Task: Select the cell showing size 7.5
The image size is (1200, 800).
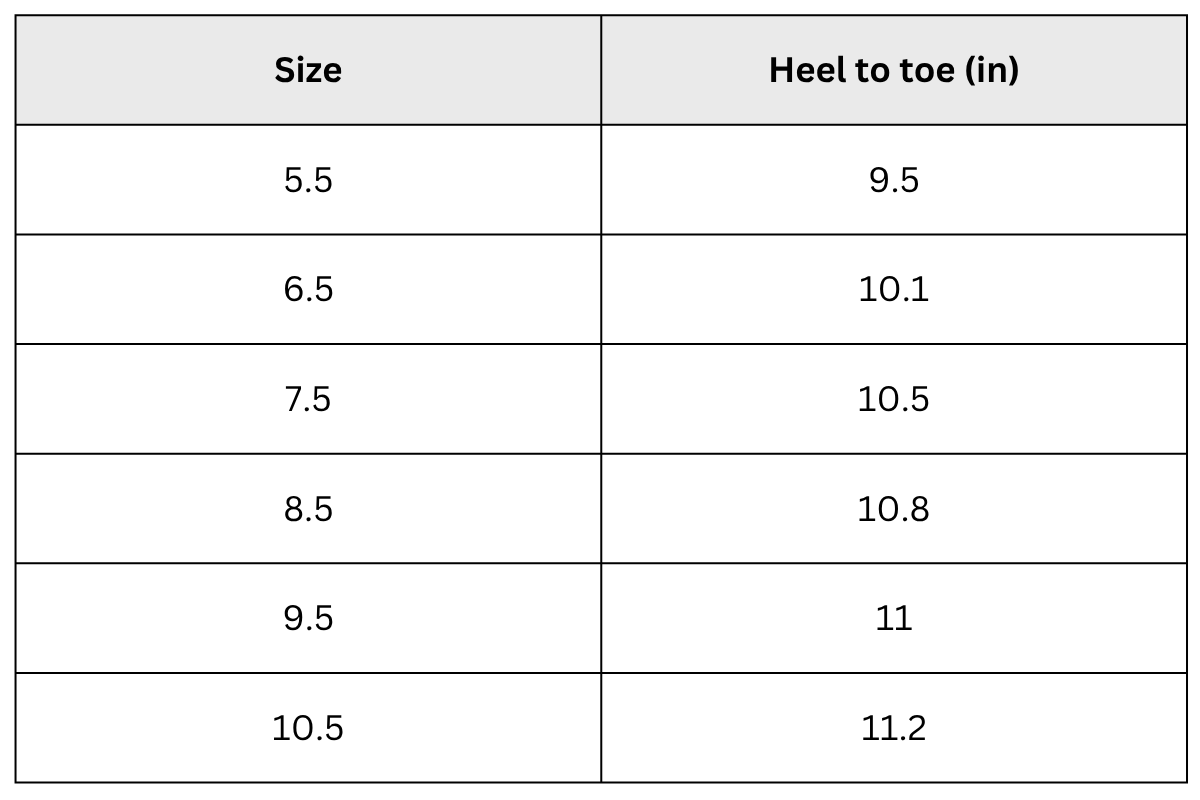Action: click(x=308, y=399)
